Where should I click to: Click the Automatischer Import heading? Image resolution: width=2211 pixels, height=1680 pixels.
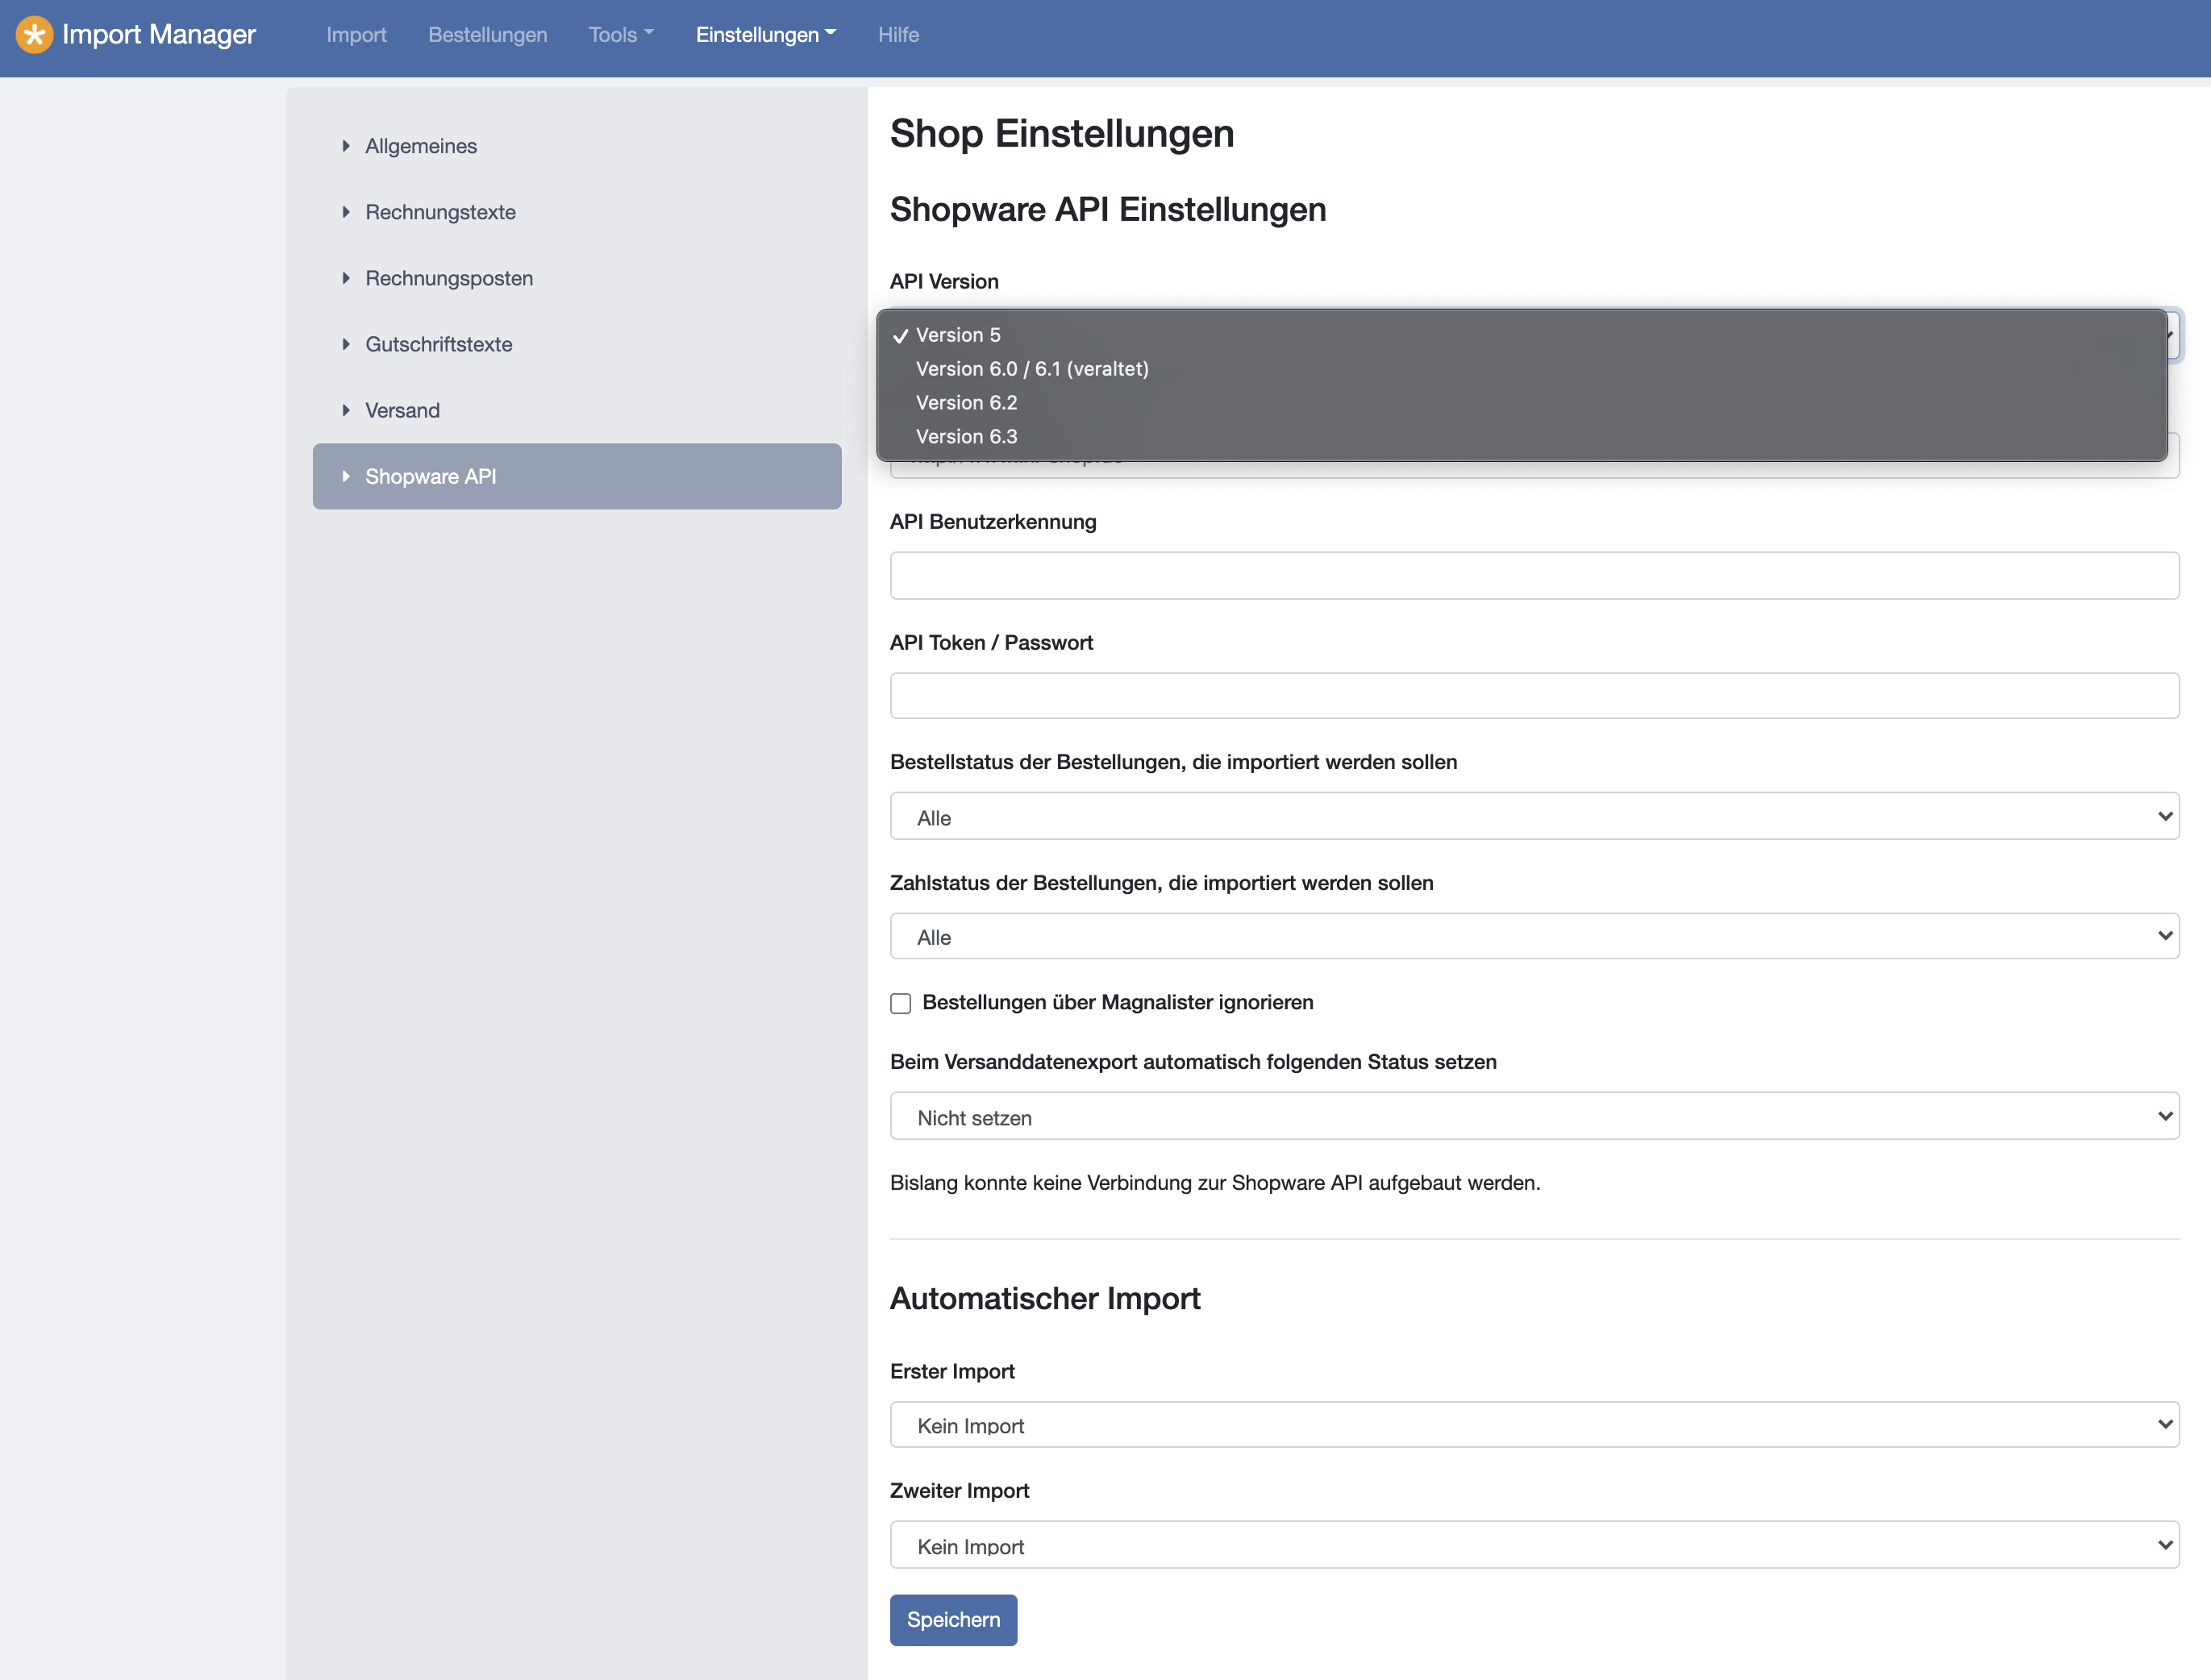tap(1045, 1298)
